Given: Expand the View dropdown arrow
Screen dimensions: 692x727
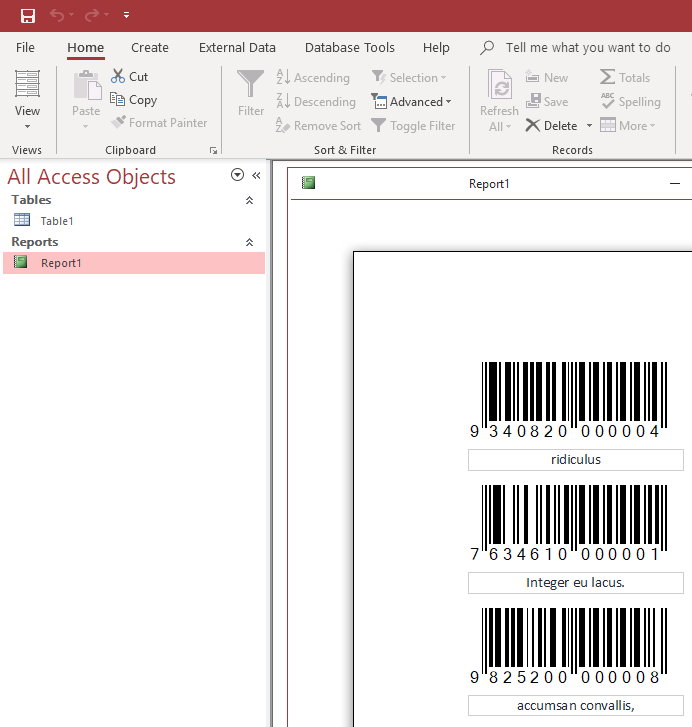Looking at the screenshot, I should pyautogui.click(x=27, y=127).
